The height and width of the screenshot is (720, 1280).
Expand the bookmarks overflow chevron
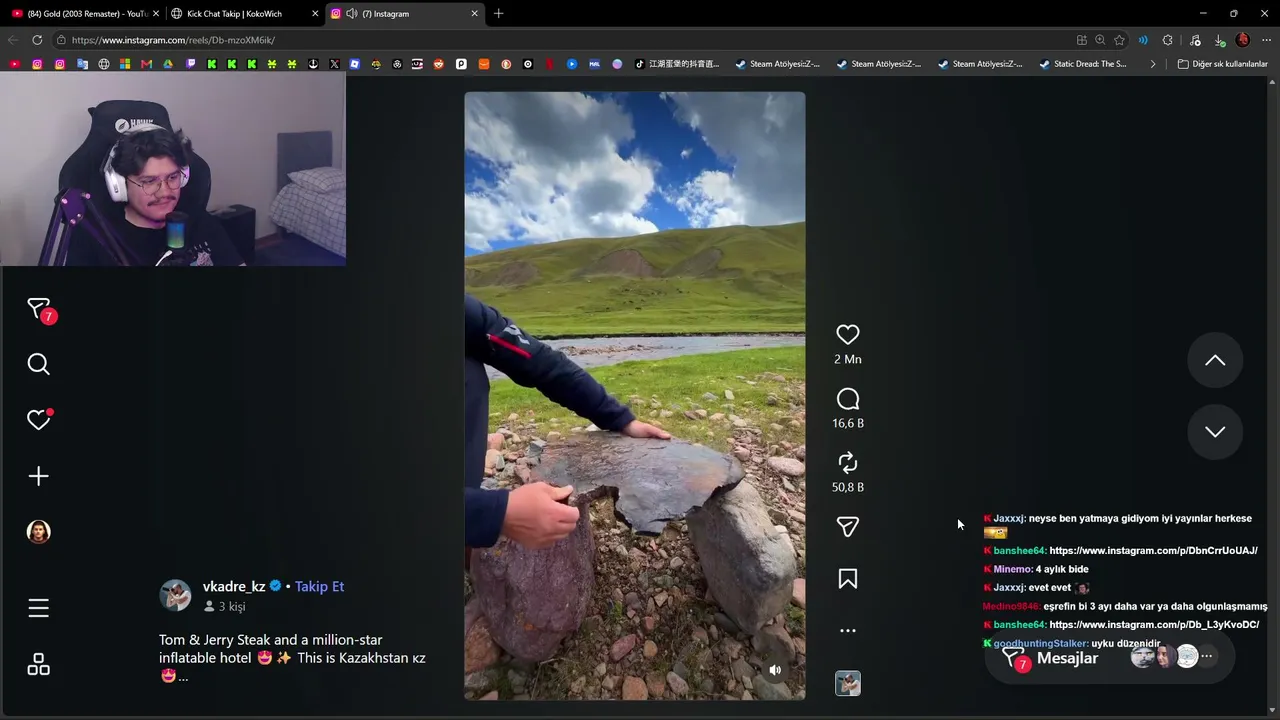[x=1153, y=64]
